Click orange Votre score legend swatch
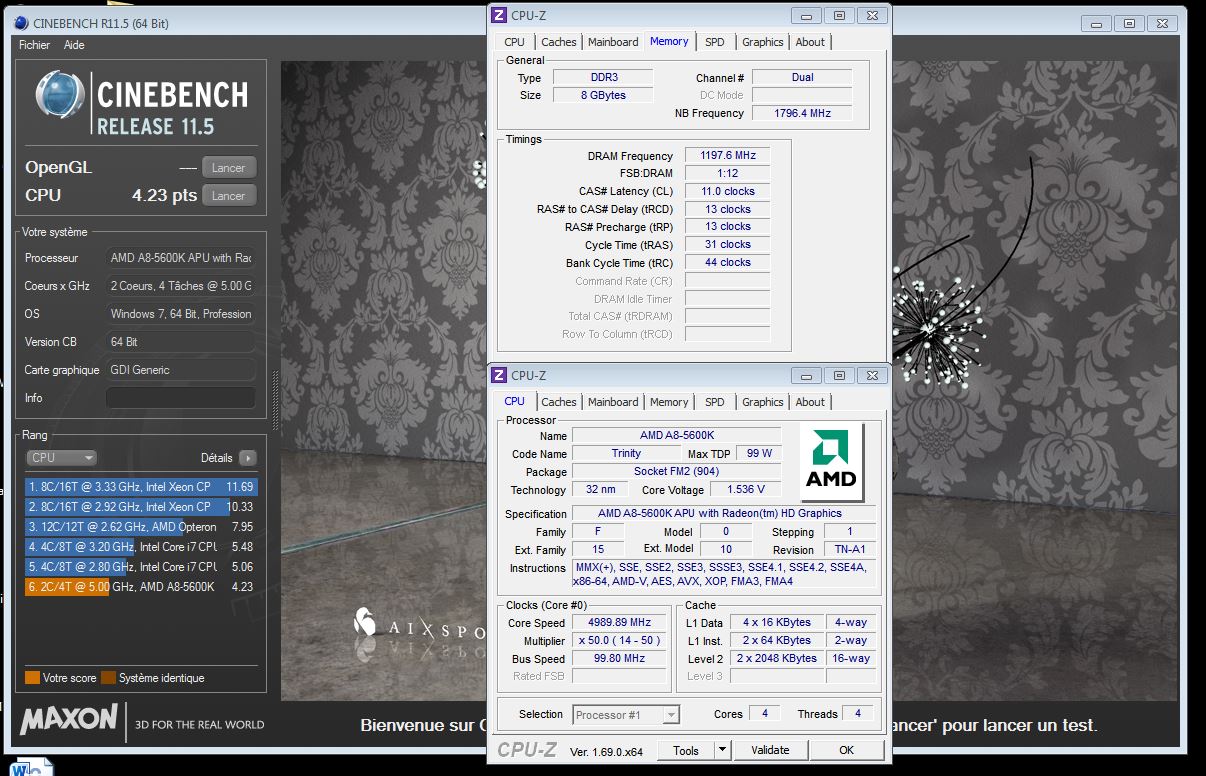This screenshot has height=776, width=1206. pyautogui.click(x=32, y=677)
